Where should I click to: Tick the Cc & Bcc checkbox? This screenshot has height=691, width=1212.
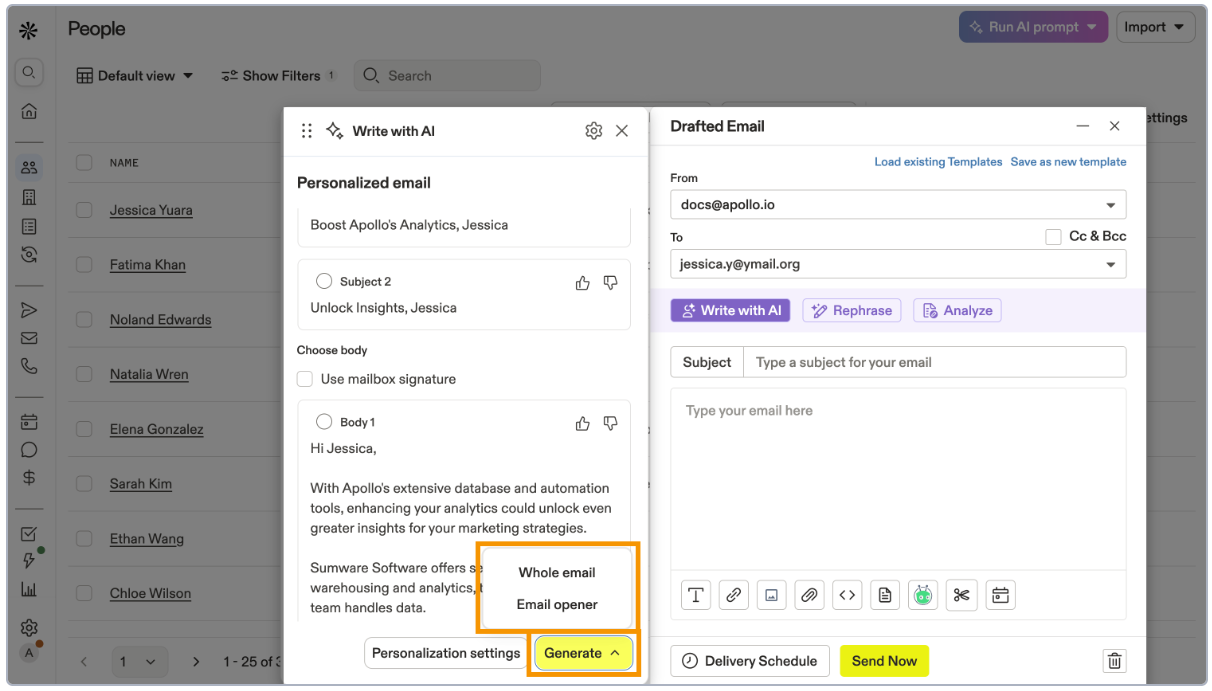(x=1053, y=237)
